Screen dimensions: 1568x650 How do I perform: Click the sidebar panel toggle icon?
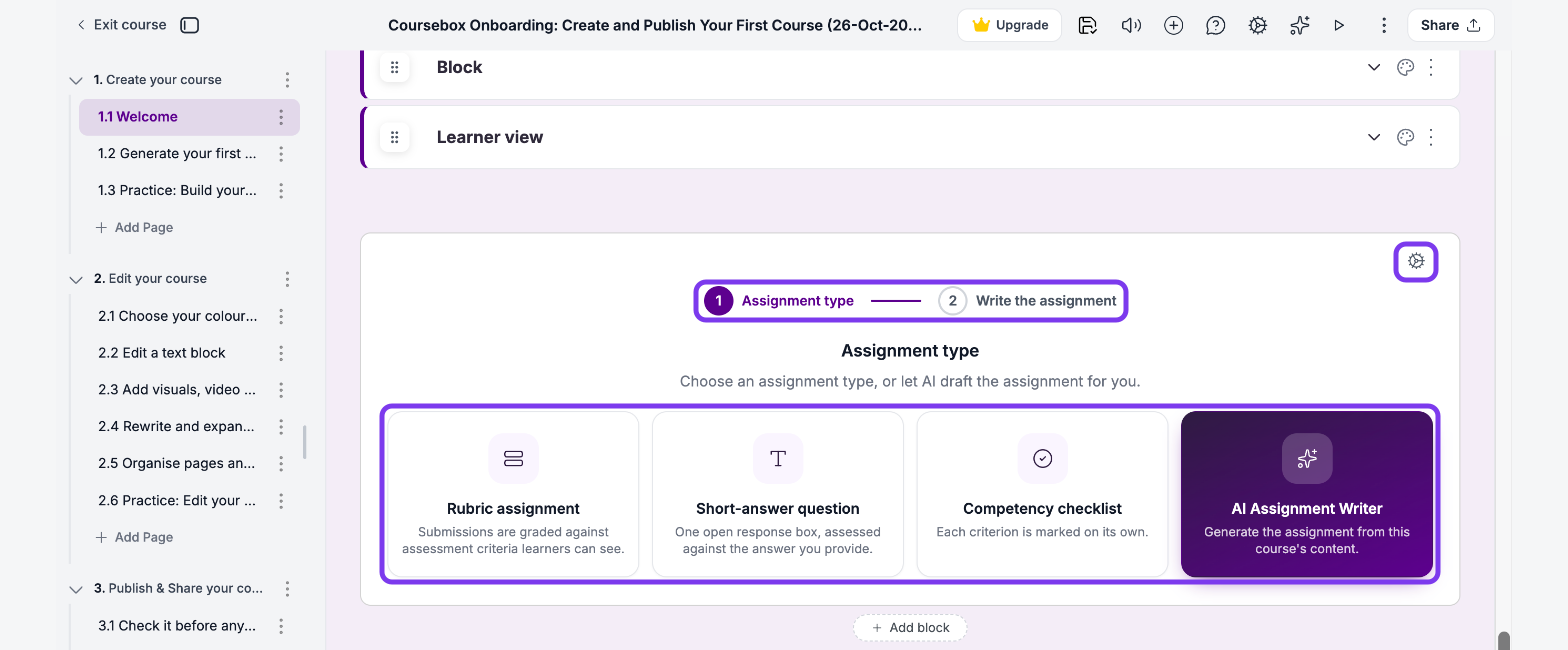[x=190, y=25]
